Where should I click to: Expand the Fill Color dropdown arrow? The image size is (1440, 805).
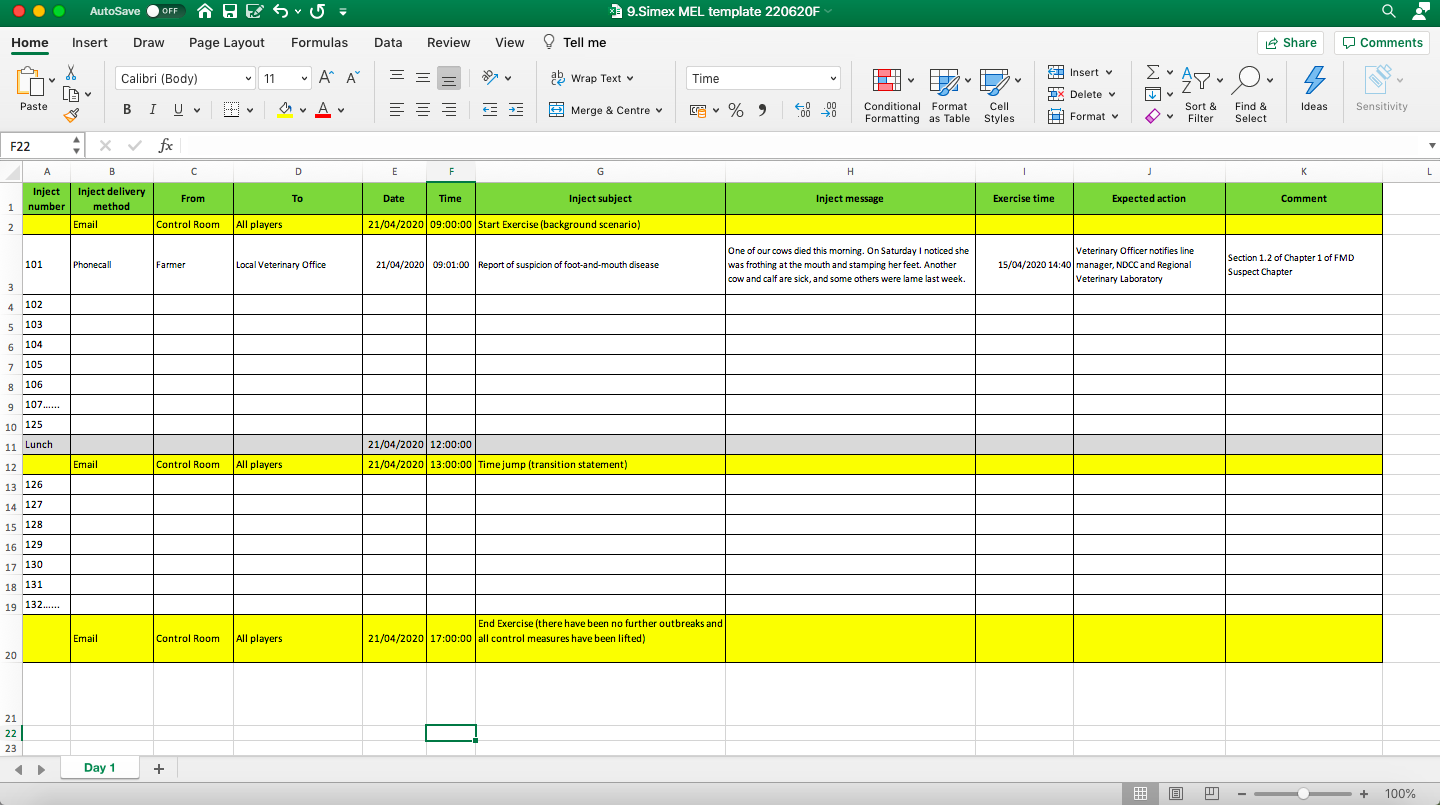(x=303, y=109)
